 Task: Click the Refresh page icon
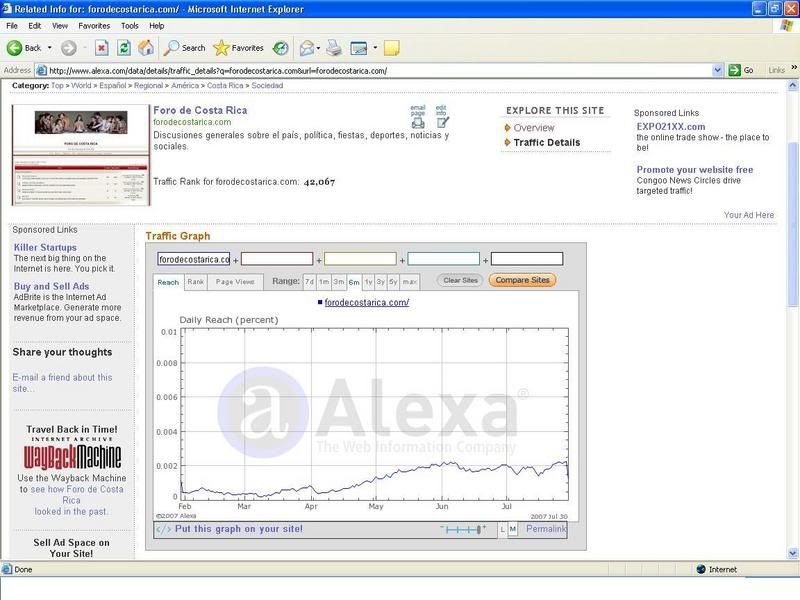(x=124, y=48)
